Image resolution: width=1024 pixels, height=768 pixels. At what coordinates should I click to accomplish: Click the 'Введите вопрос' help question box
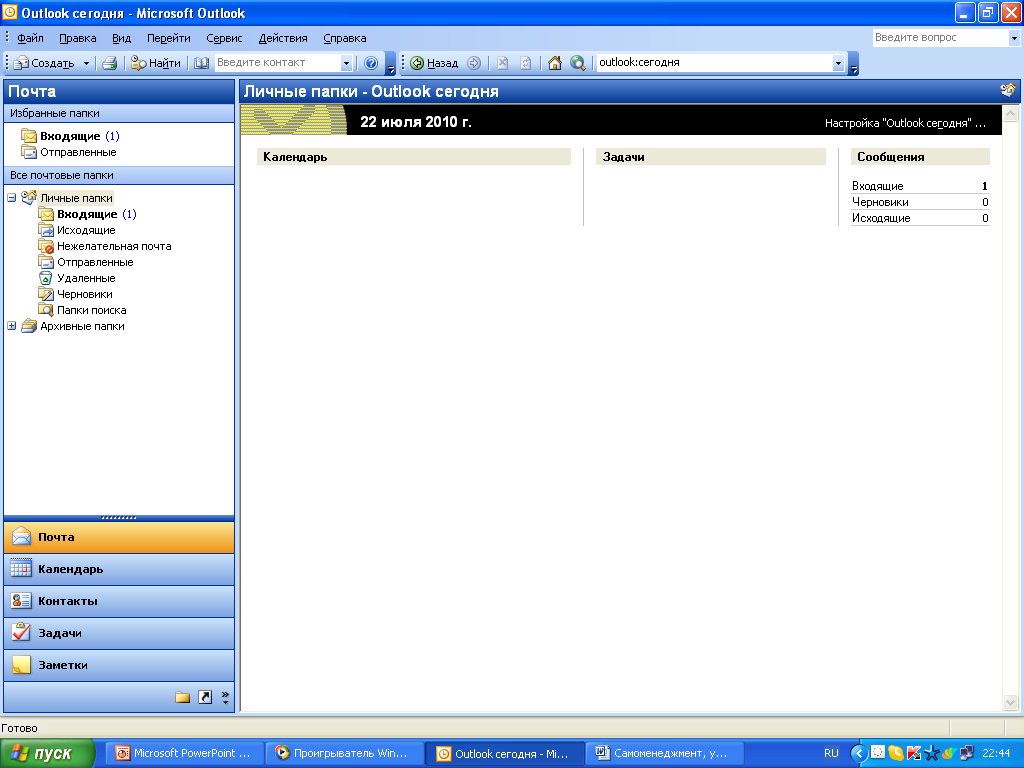tap(940, 38)
